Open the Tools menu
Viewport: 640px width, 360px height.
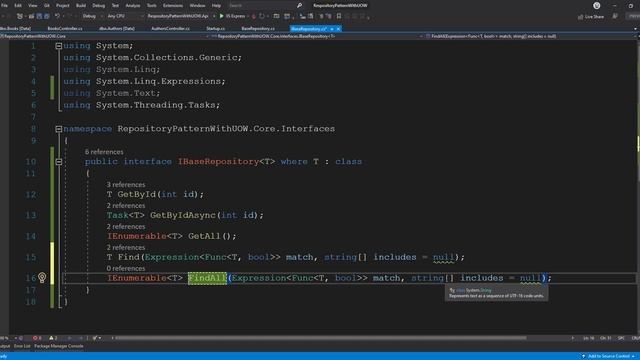pyautogui.click(x=151, y=5)
